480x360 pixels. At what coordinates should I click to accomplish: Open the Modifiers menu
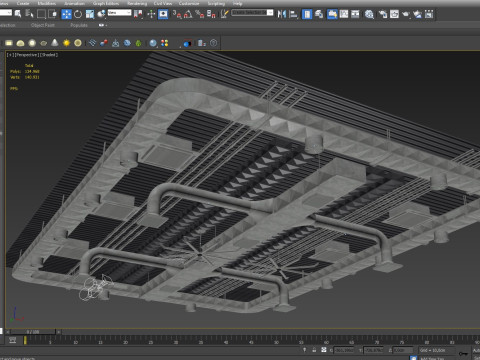pos(47,3)
